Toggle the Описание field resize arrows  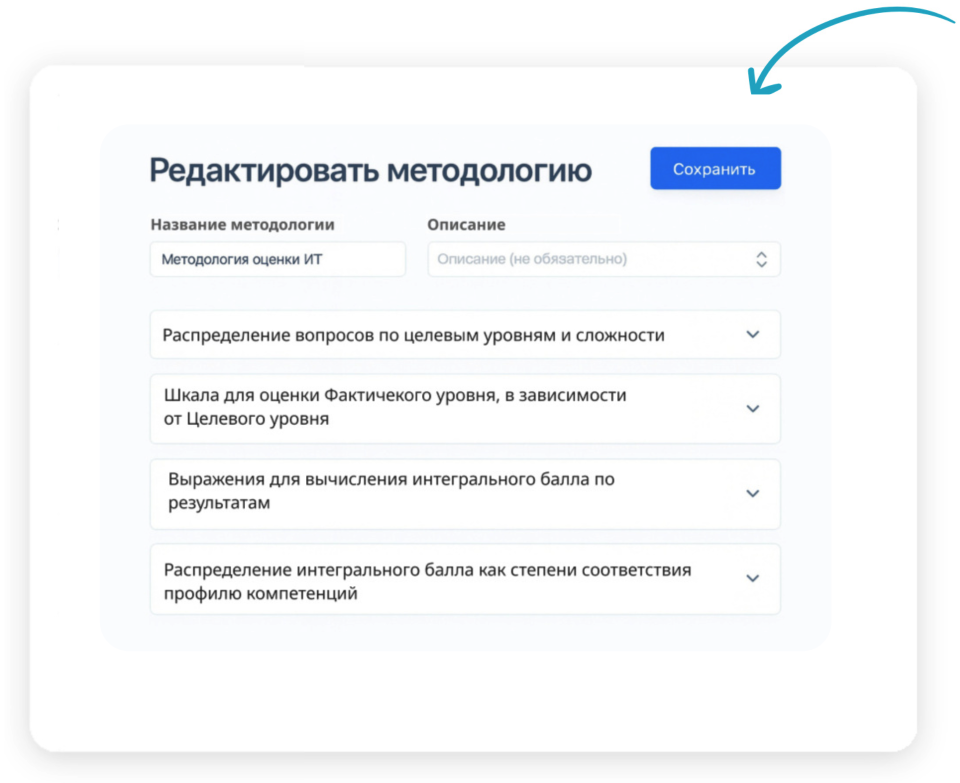[x=761, y=259]
